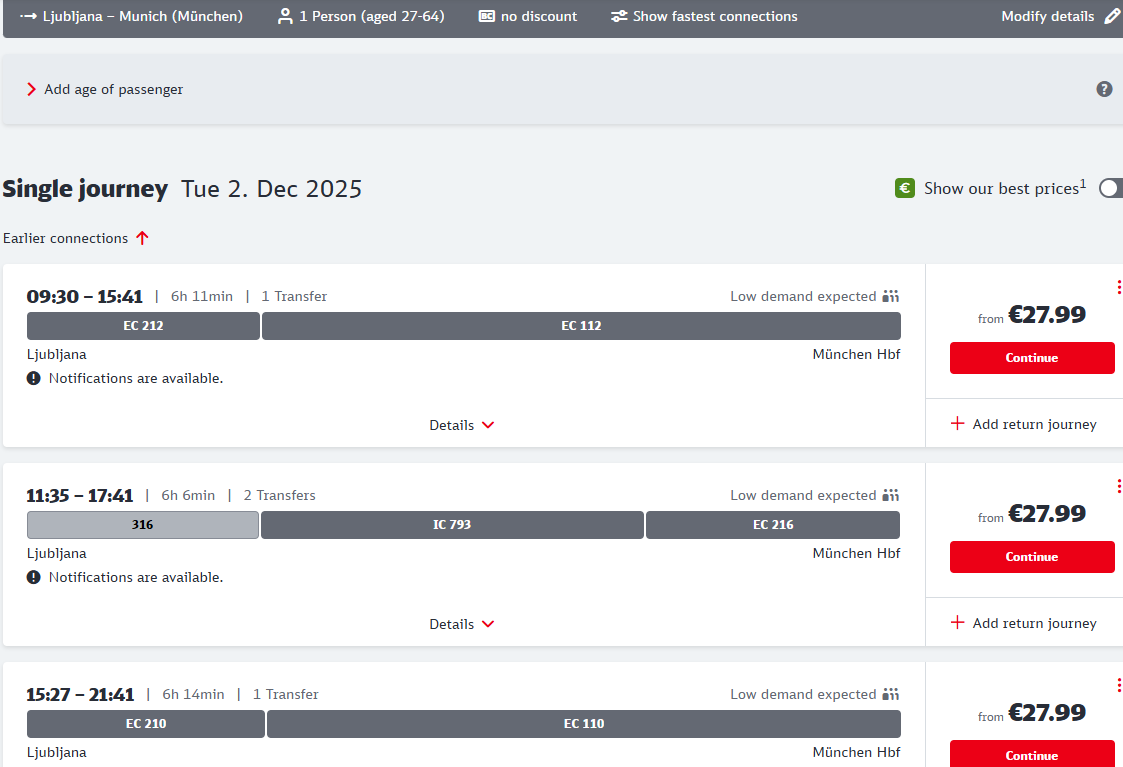
Task: Select the EC 110 train segment
Action: pos(584,724)
